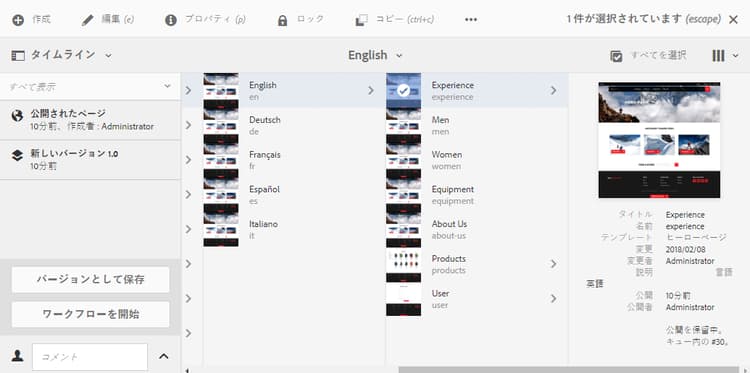
Task: Open the 'new version 1.0' timeline entry
Action: [x=90, y=160]
